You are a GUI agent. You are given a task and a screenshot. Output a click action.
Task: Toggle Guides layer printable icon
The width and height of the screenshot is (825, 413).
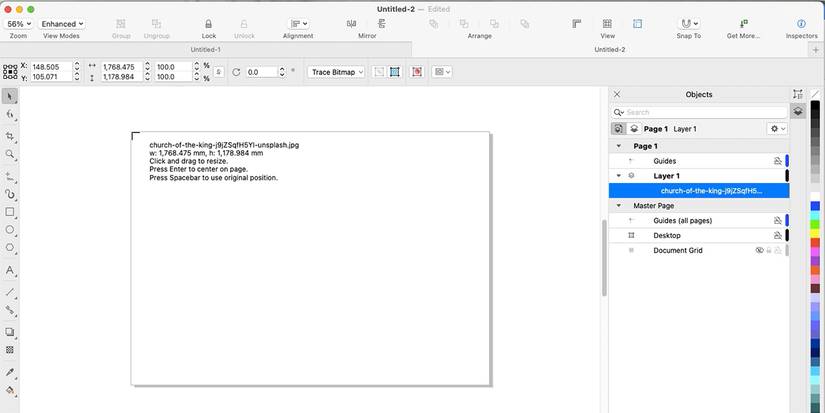[778, 161]
